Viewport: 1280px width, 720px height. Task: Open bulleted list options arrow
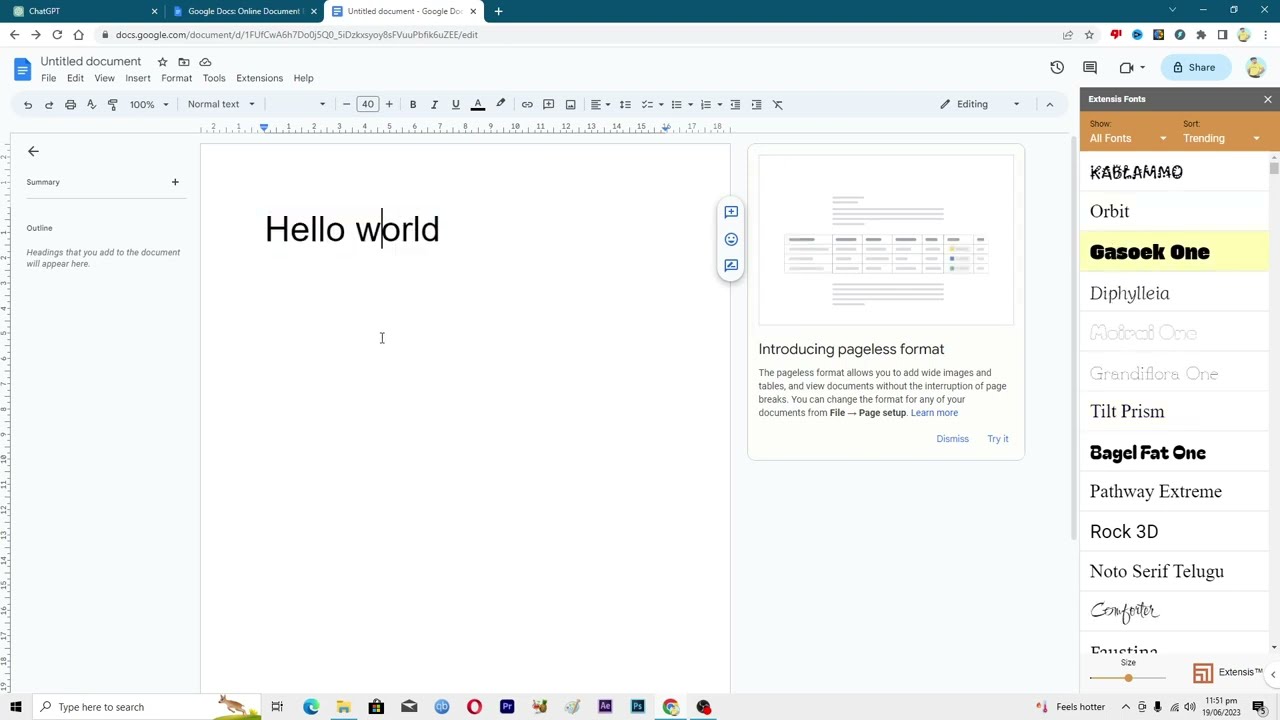(x=690, y=104)
